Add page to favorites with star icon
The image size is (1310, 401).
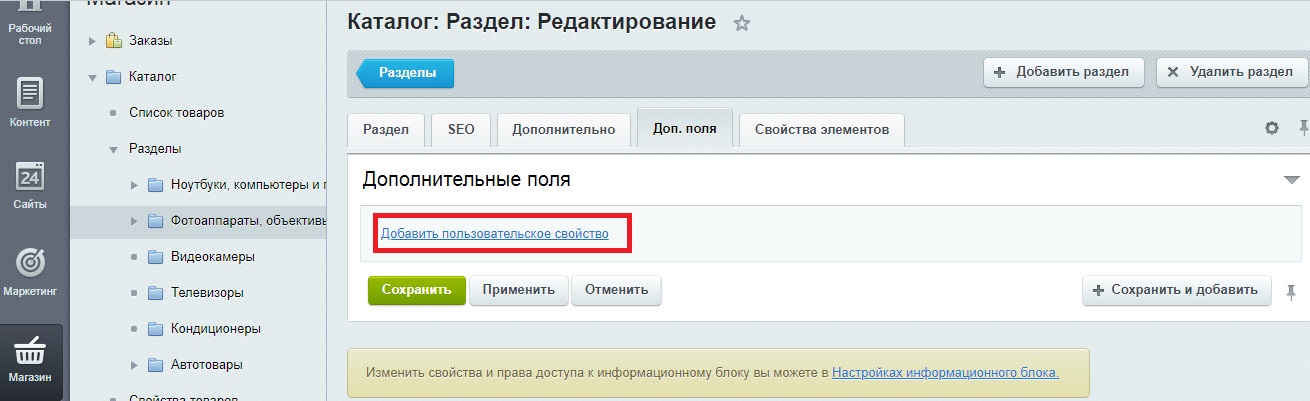tap(741, 24)
